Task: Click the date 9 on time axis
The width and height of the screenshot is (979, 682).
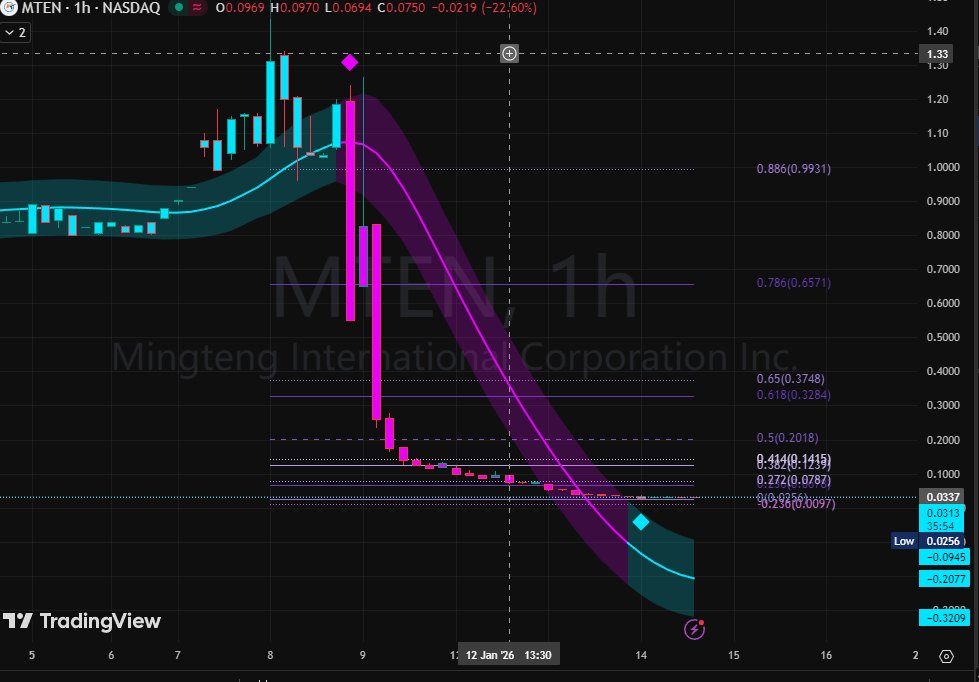Action: tap(363, 655)
